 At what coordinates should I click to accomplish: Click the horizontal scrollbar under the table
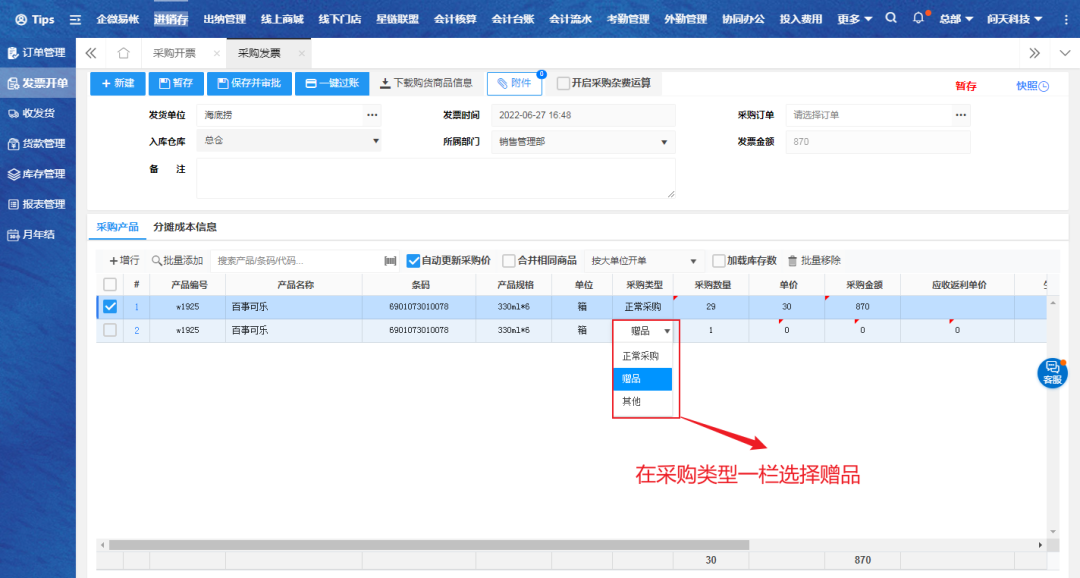[428, 545]
